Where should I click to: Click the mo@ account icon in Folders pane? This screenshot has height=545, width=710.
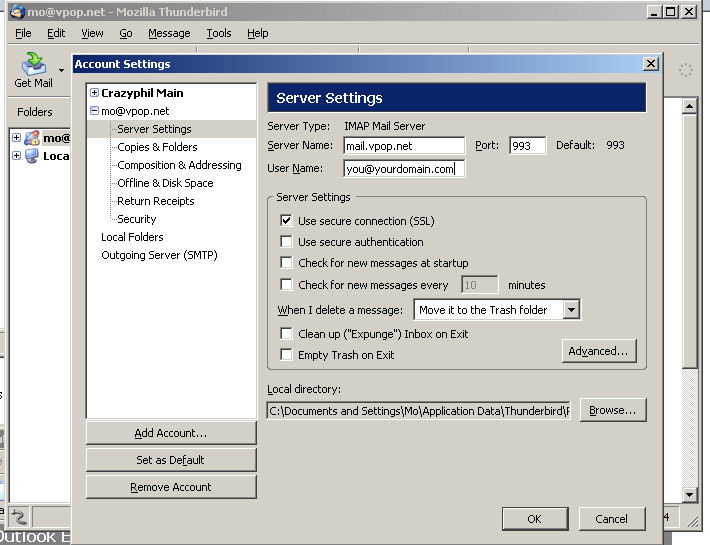click(x=31, y=138)
